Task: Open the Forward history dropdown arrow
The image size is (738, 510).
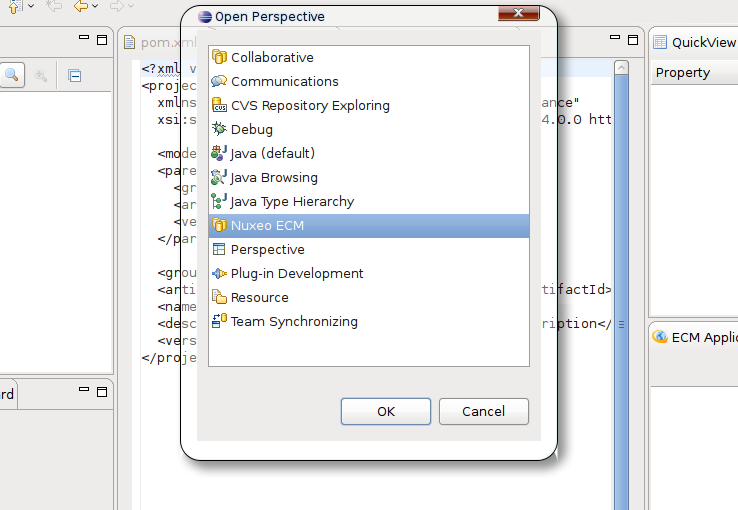Action: (131, 6)
